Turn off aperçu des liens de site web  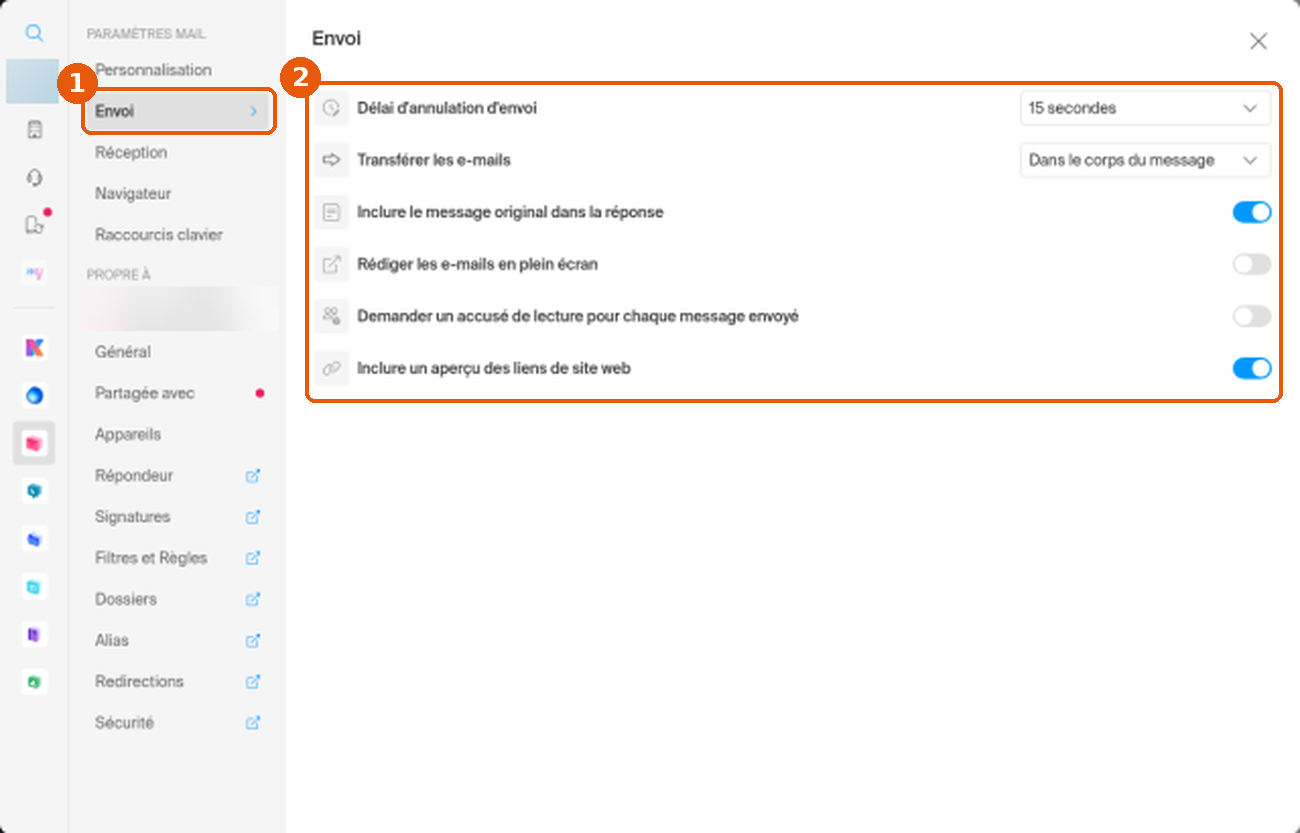point(1251,368)
